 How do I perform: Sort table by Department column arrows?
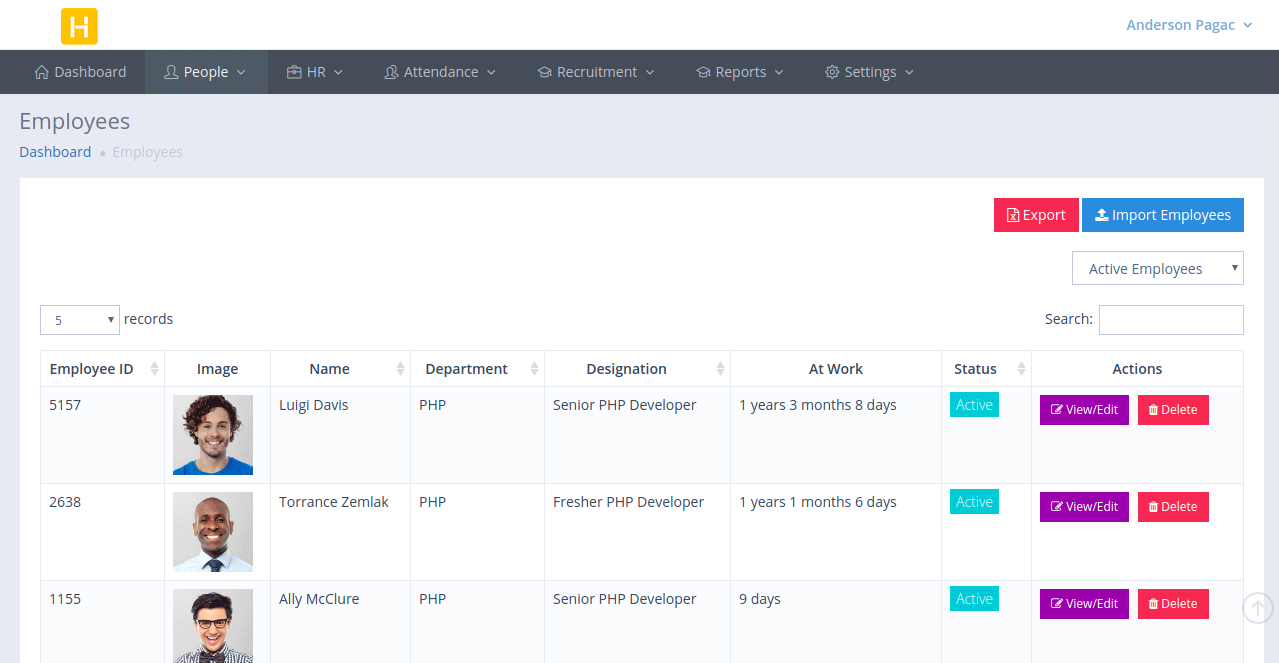pos(534,369)
